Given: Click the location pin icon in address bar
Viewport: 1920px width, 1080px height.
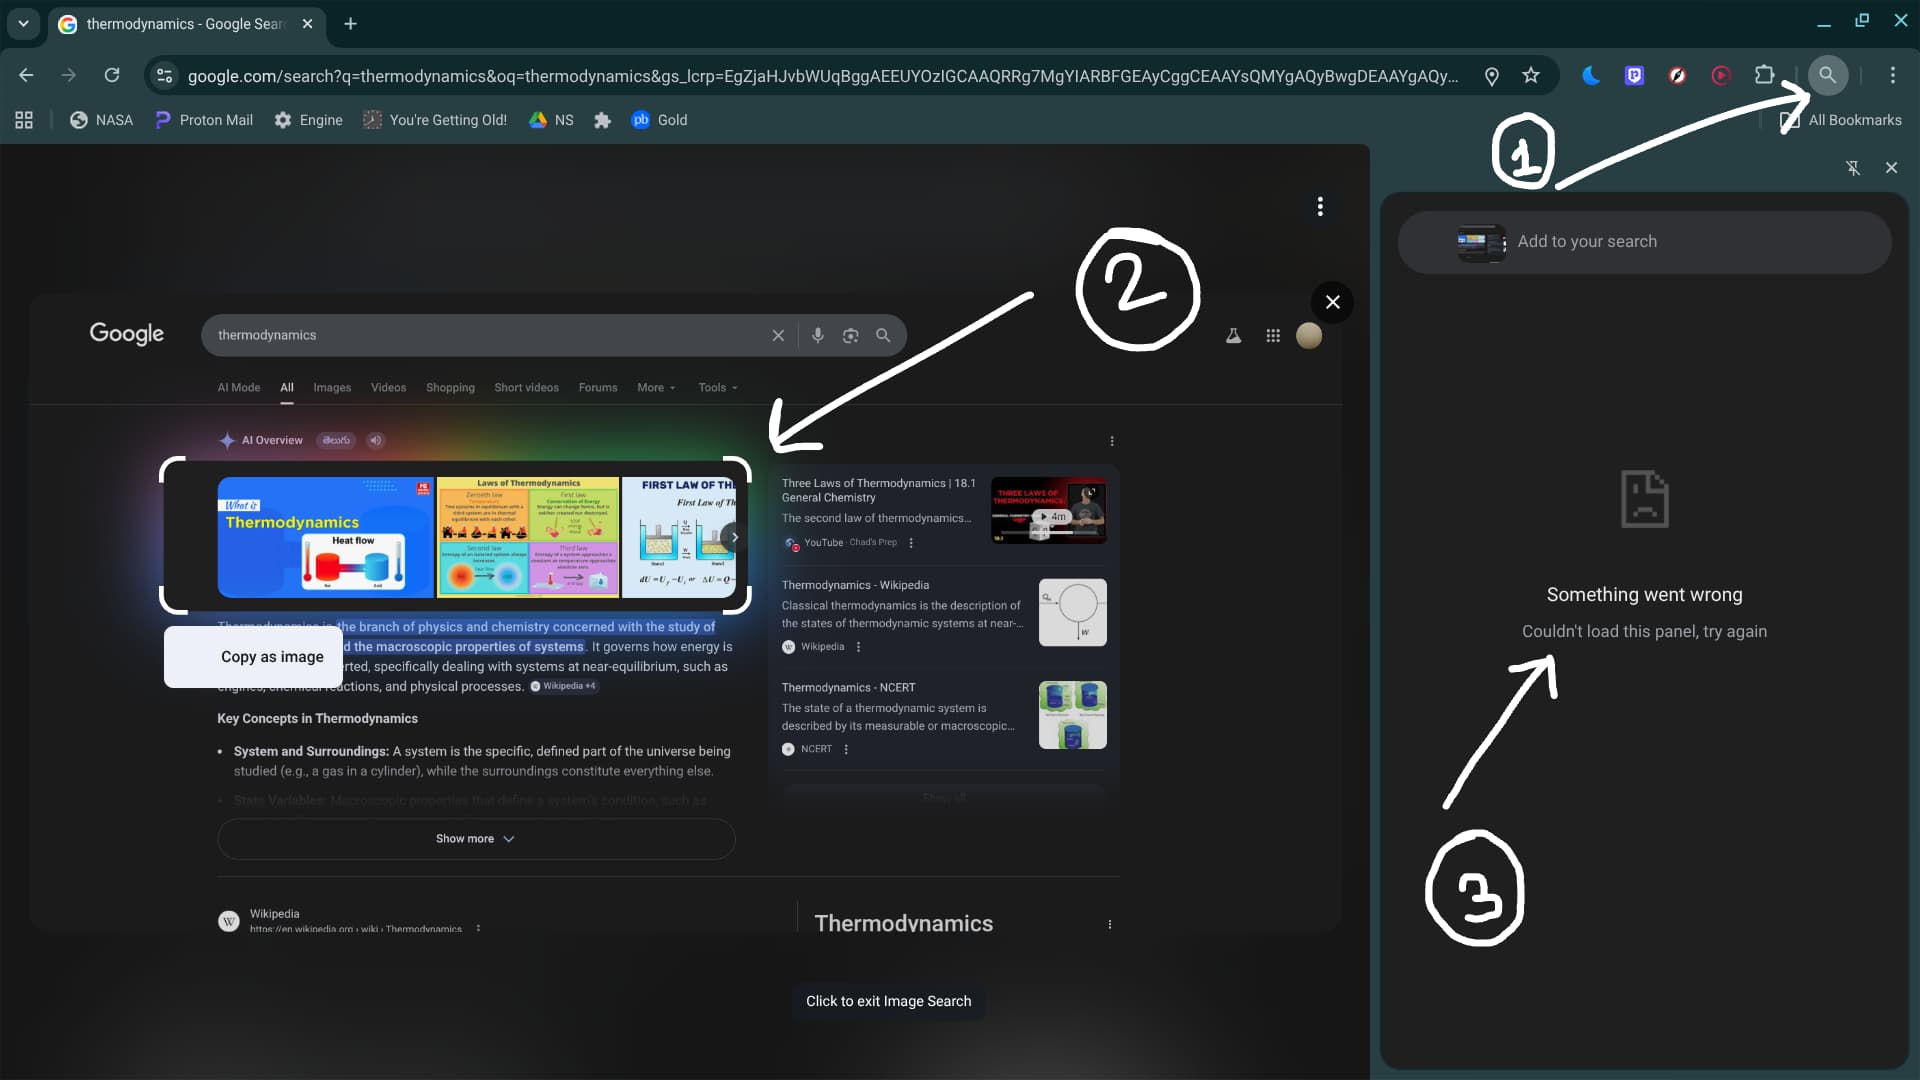Looking at the screenshot, I should [x=1491, y=76].
